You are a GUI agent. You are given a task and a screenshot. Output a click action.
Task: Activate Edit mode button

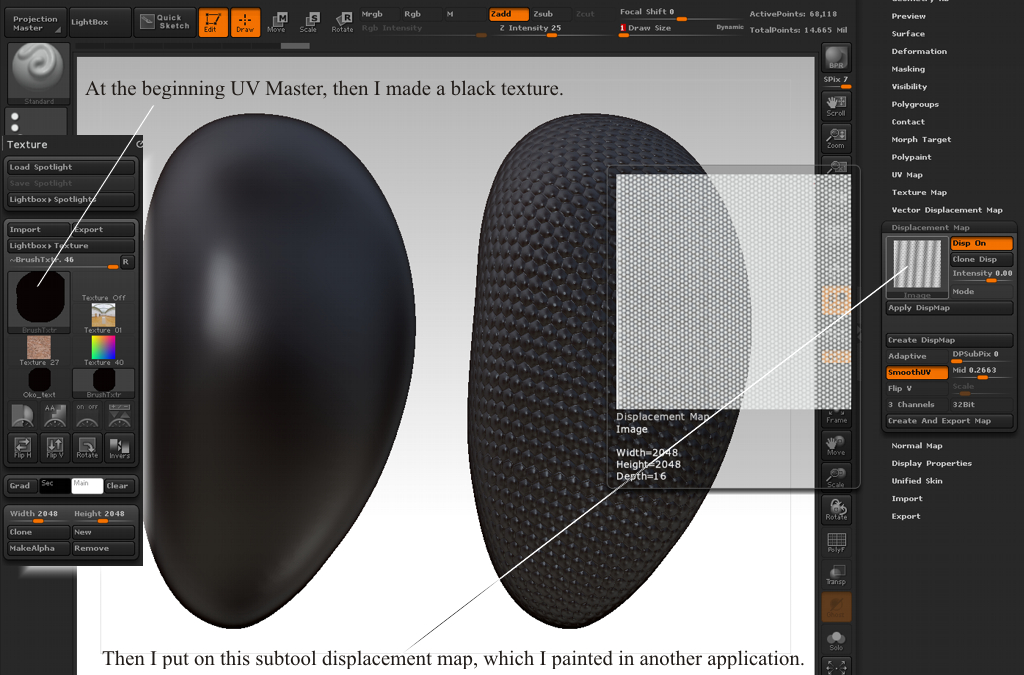tap(213, 22)
